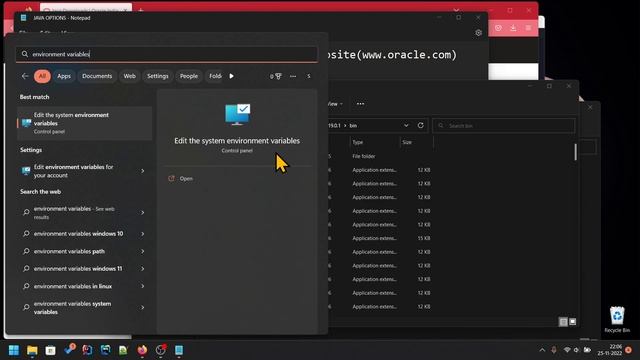Click the Windows Start button
Viewport: 640px width, 360px height.
coord(14,350)
